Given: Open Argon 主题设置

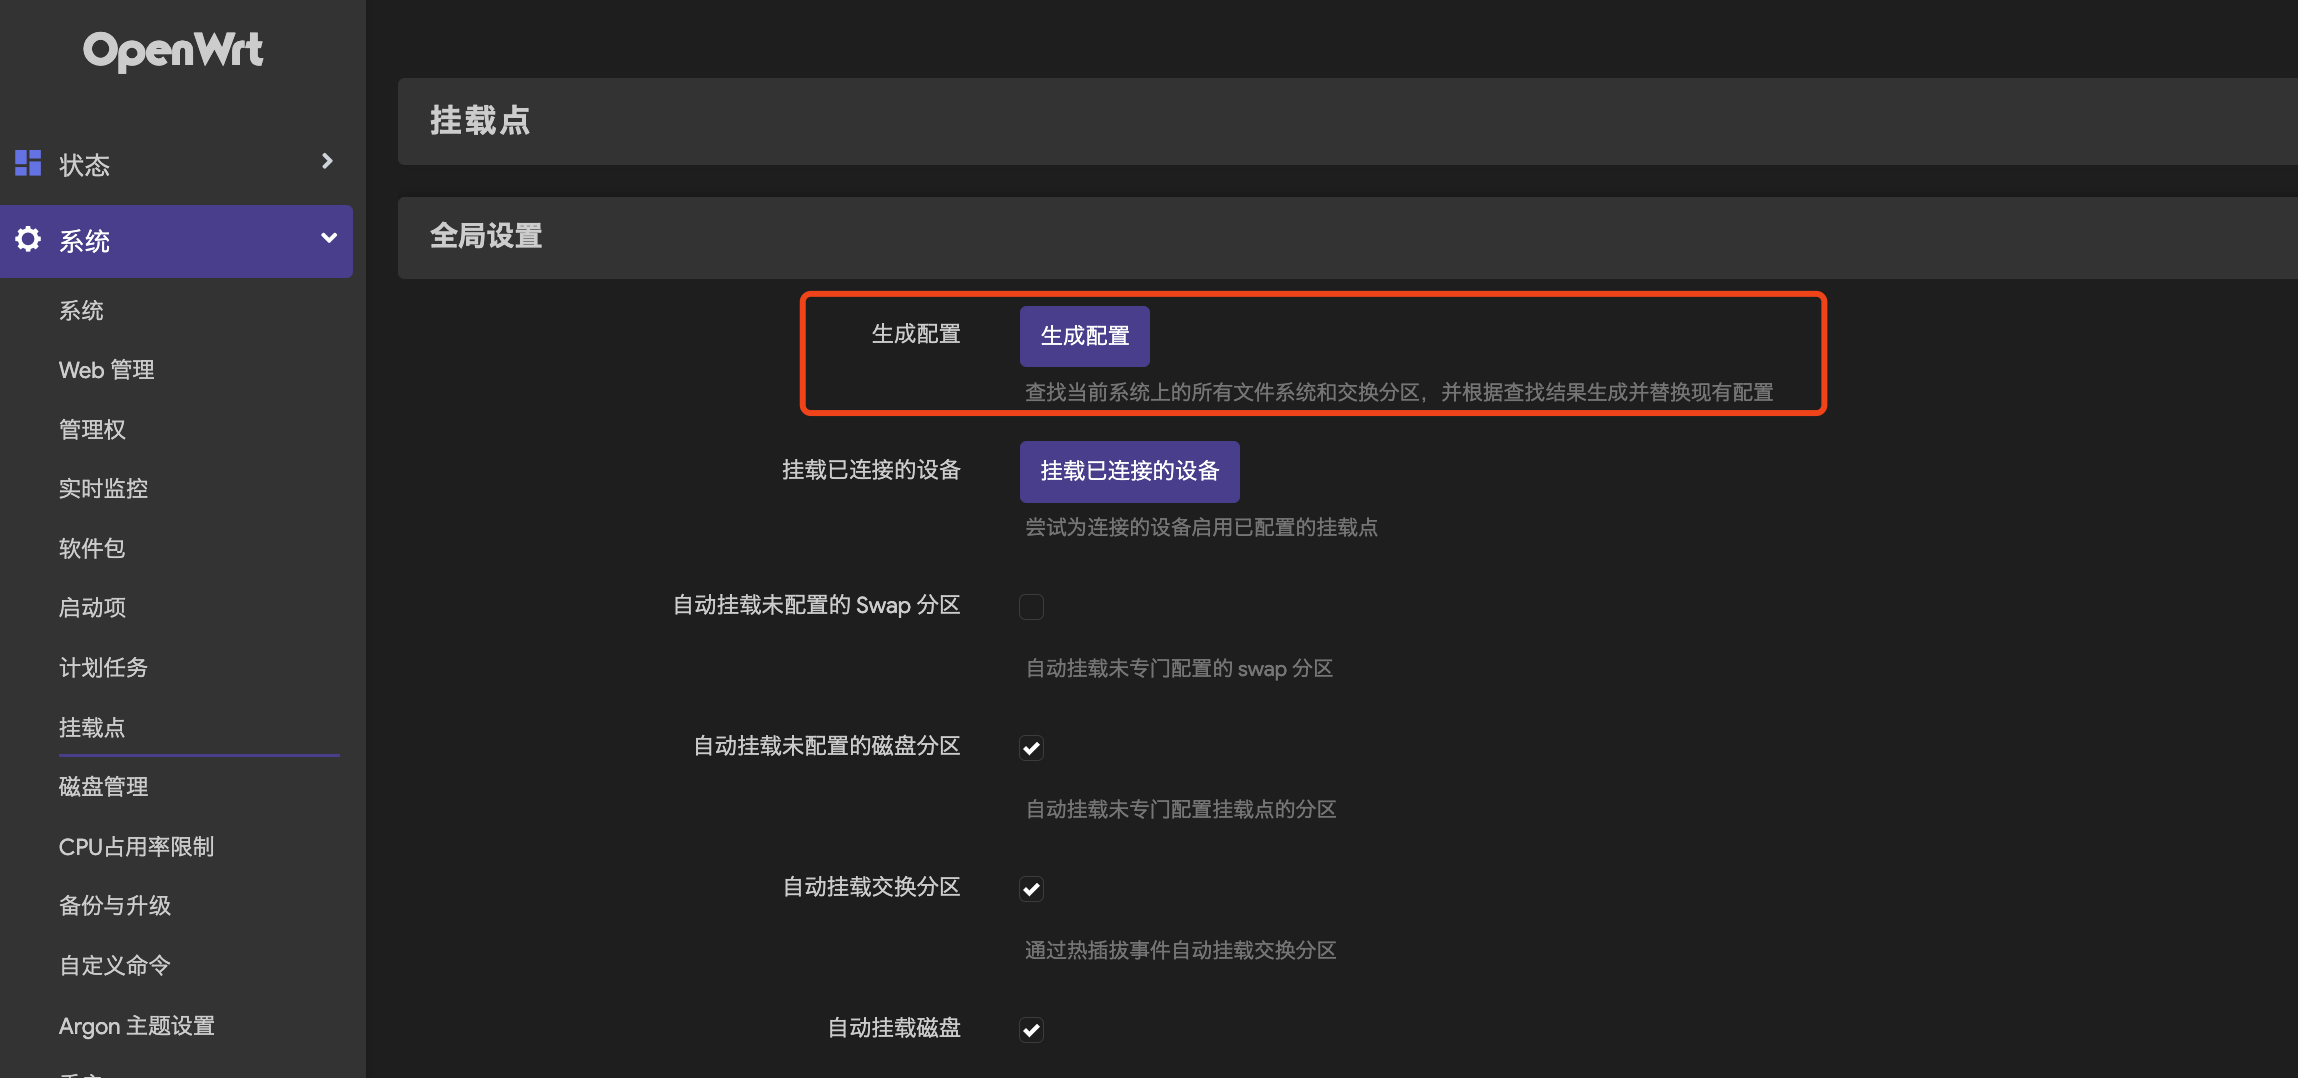Looking at the screenshot, I should point(137,1026).
